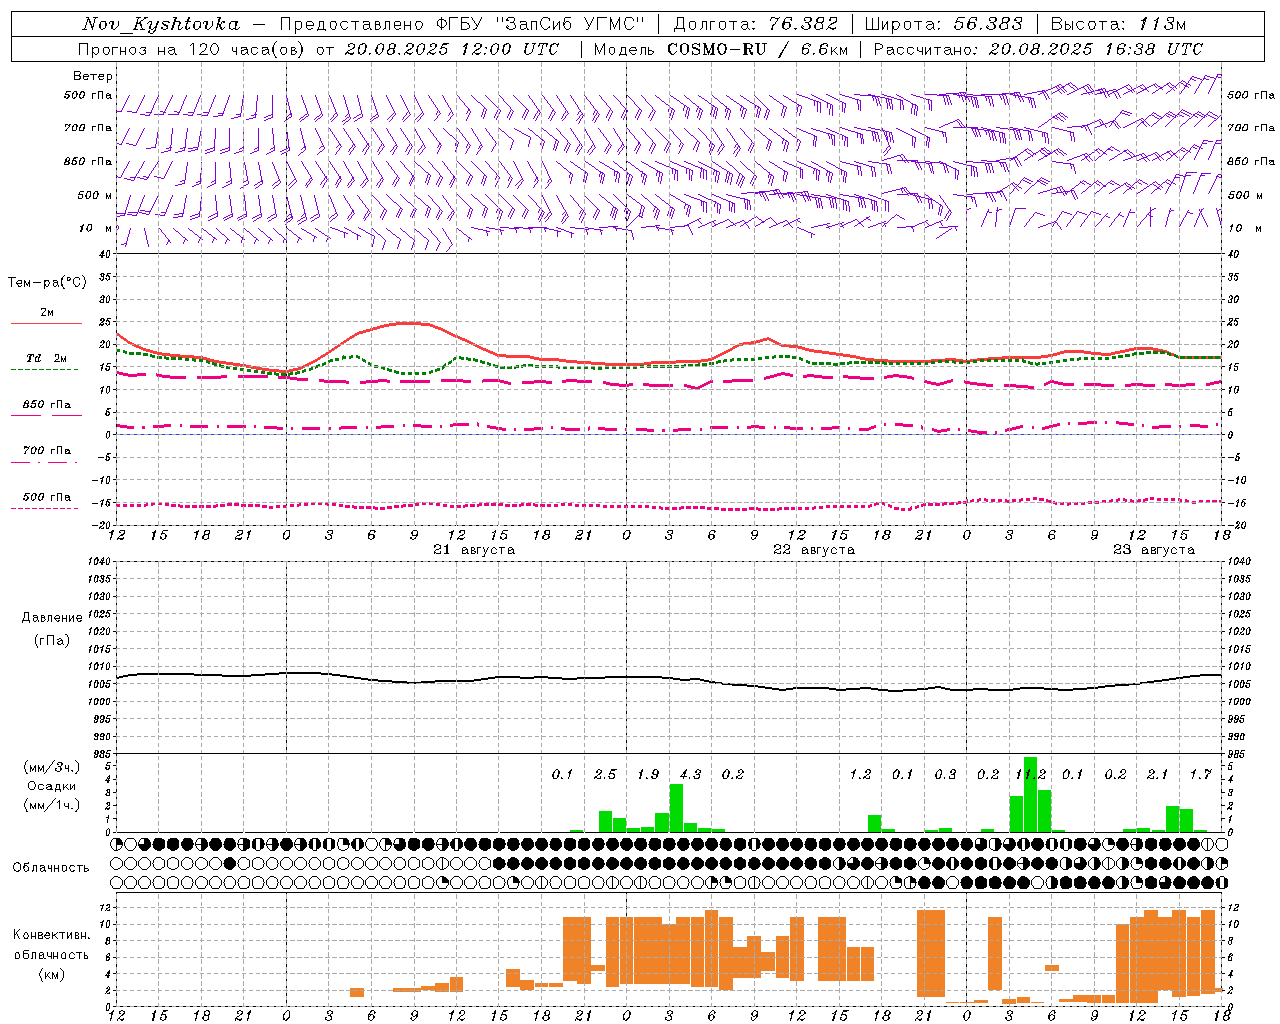Select the "ЗапСиб УГМС" provider text
Screen dimensions: 1280x1024
[x=571, y=24]
